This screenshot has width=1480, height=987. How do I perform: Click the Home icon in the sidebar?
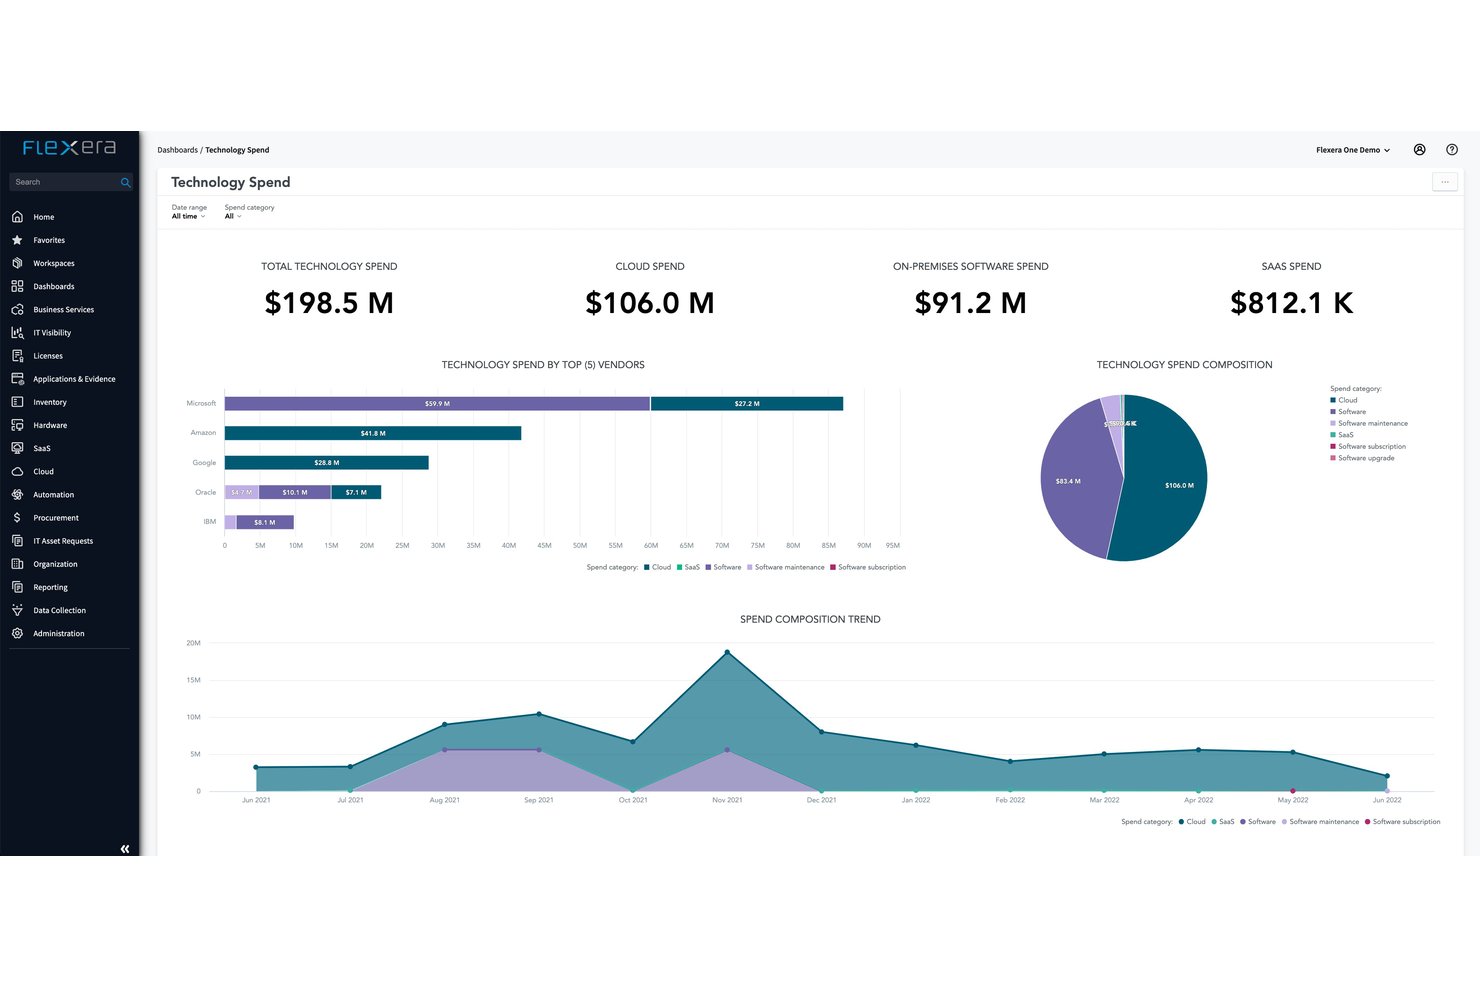(x=17, y=217)
